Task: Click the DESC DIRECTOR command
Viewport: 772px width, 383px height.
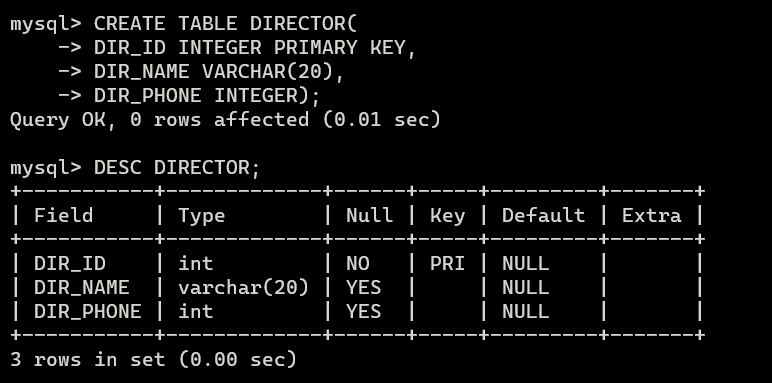Action: (x=177, y=168)
